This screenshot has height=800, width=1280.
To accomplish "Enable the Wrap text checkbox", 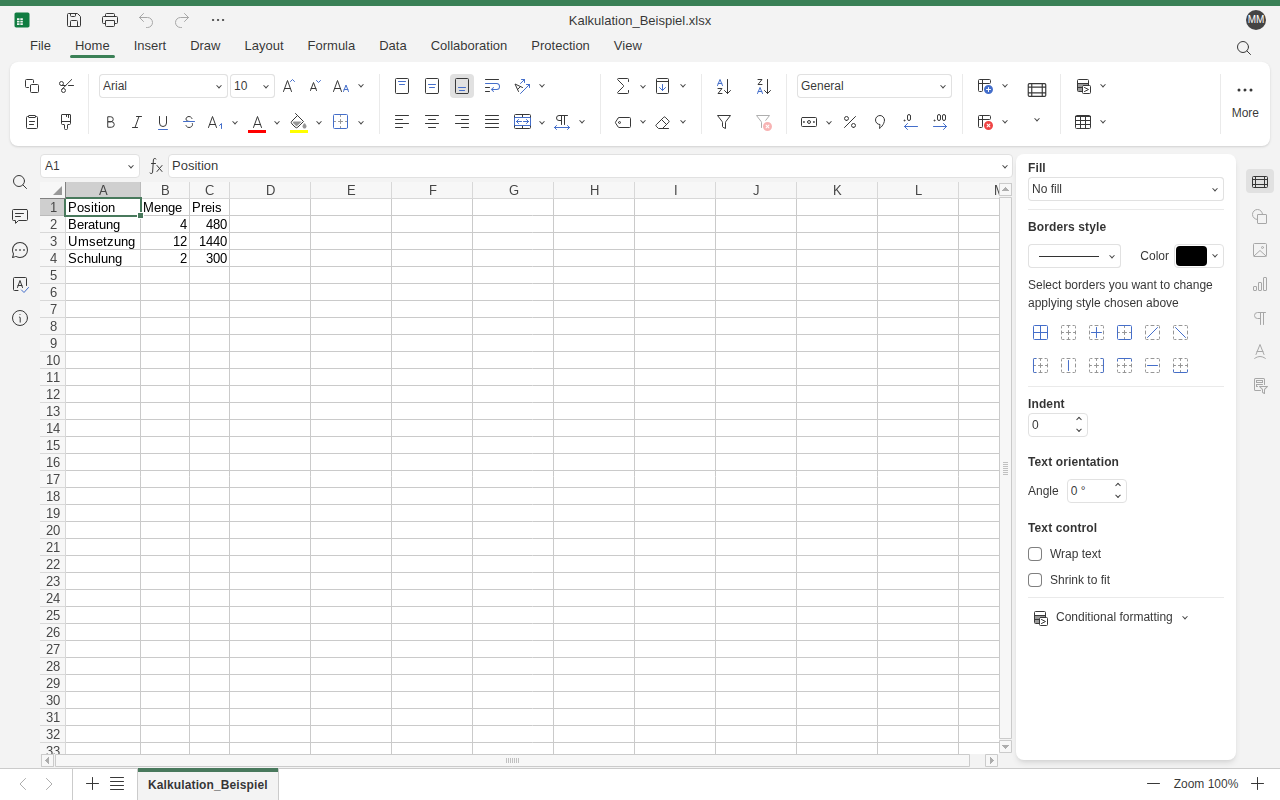I will pyautogui.click(x=1035, y=554).
